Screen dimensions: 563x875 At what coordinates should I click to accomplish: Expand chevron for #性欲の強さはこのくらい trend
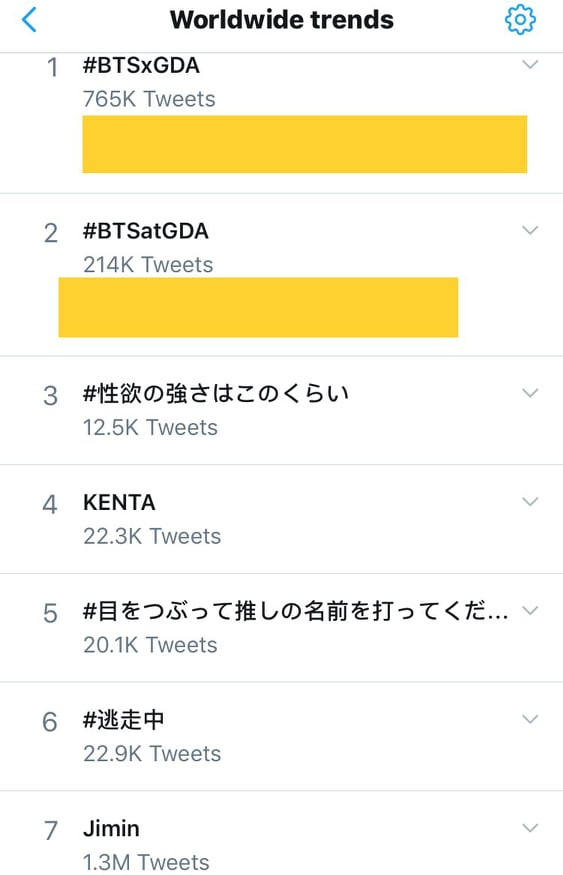pos(530,393)
